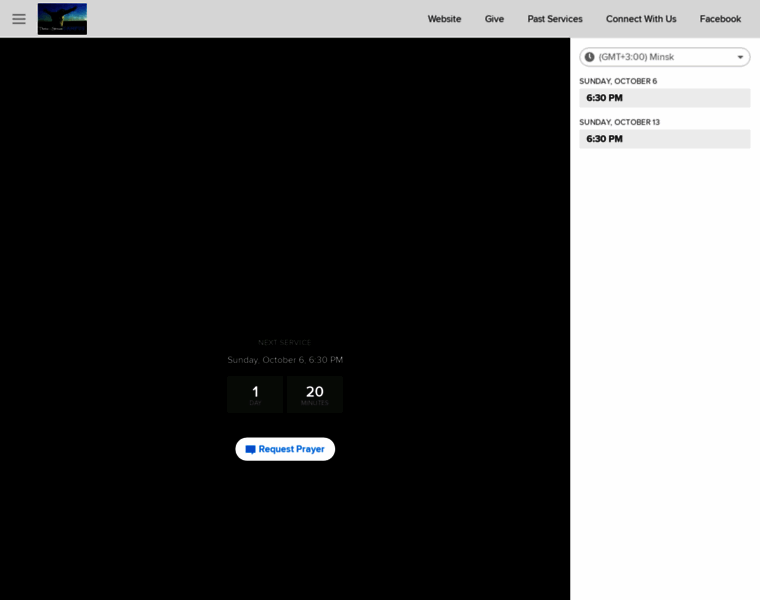Open the hamburger menu

pos(19,19)
